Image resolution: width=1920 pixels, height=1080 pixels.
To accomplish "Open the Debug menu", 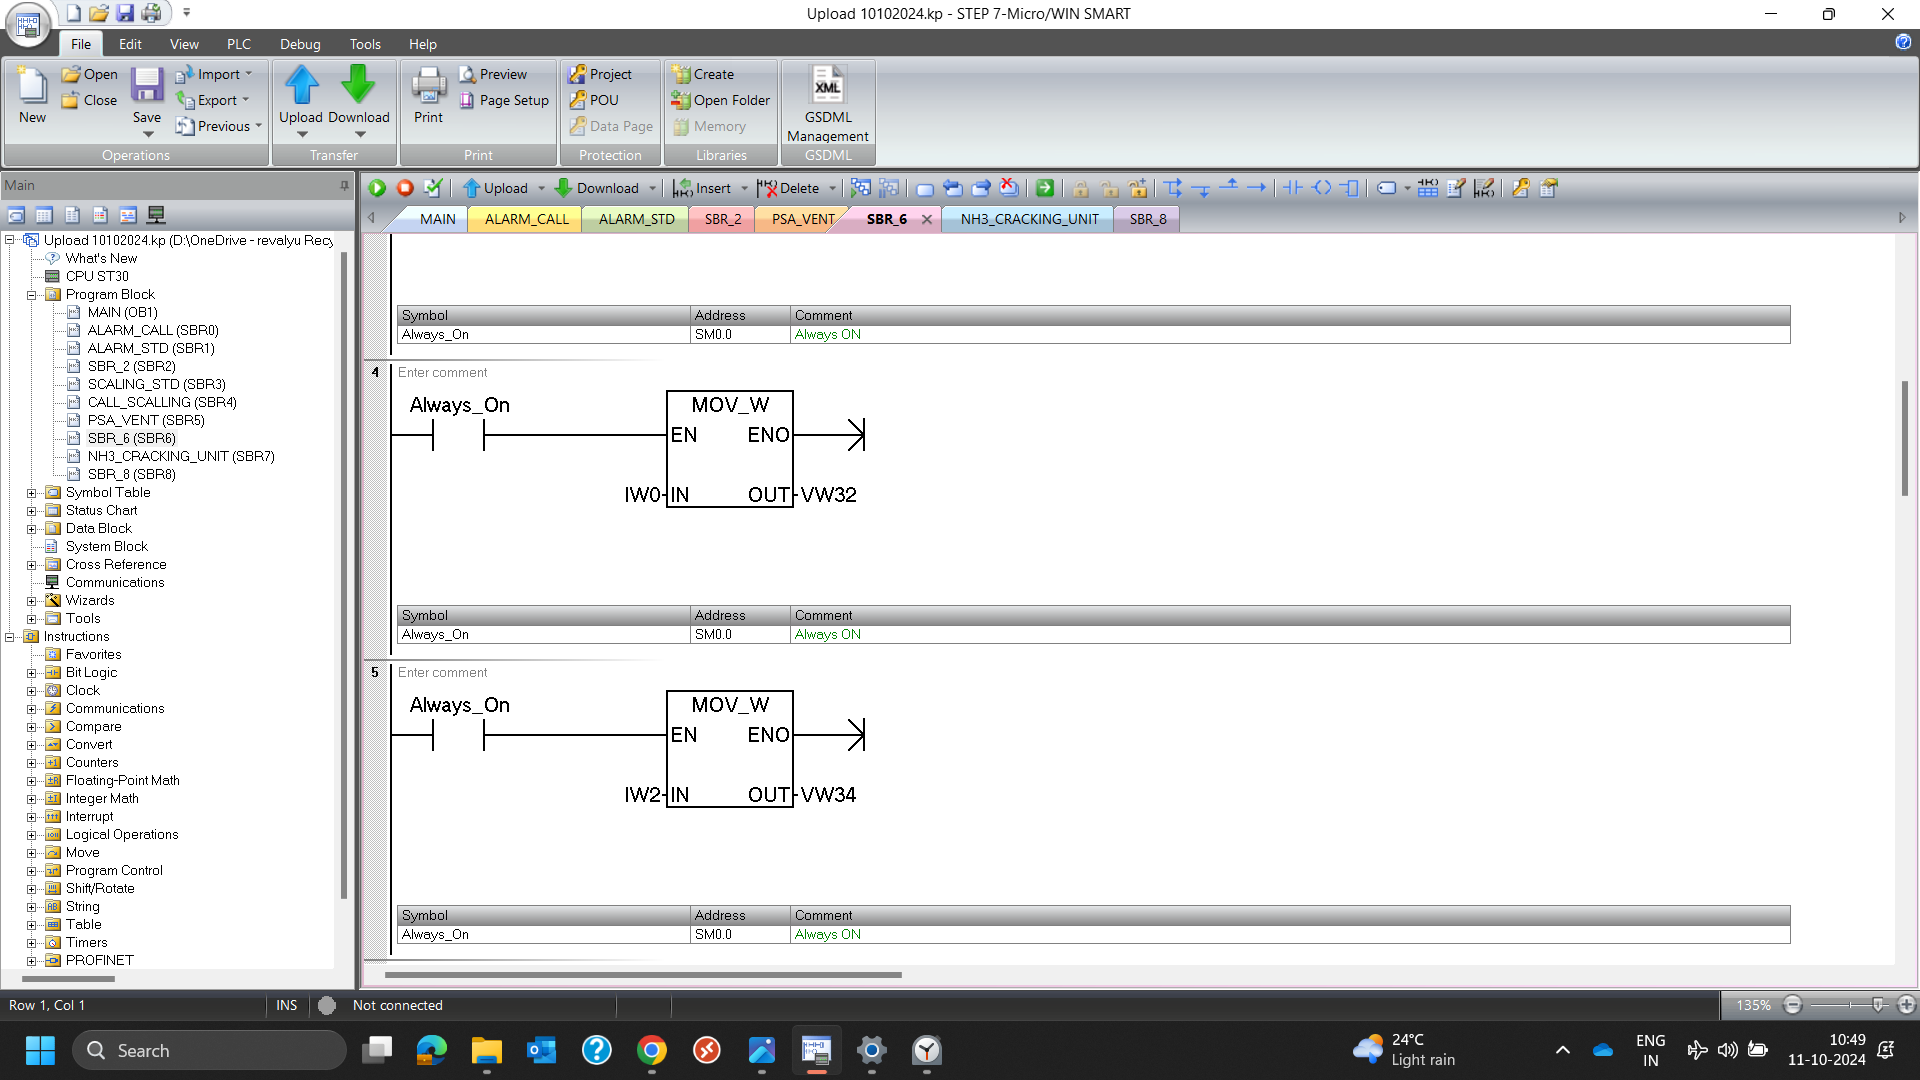I will [300, 44].
